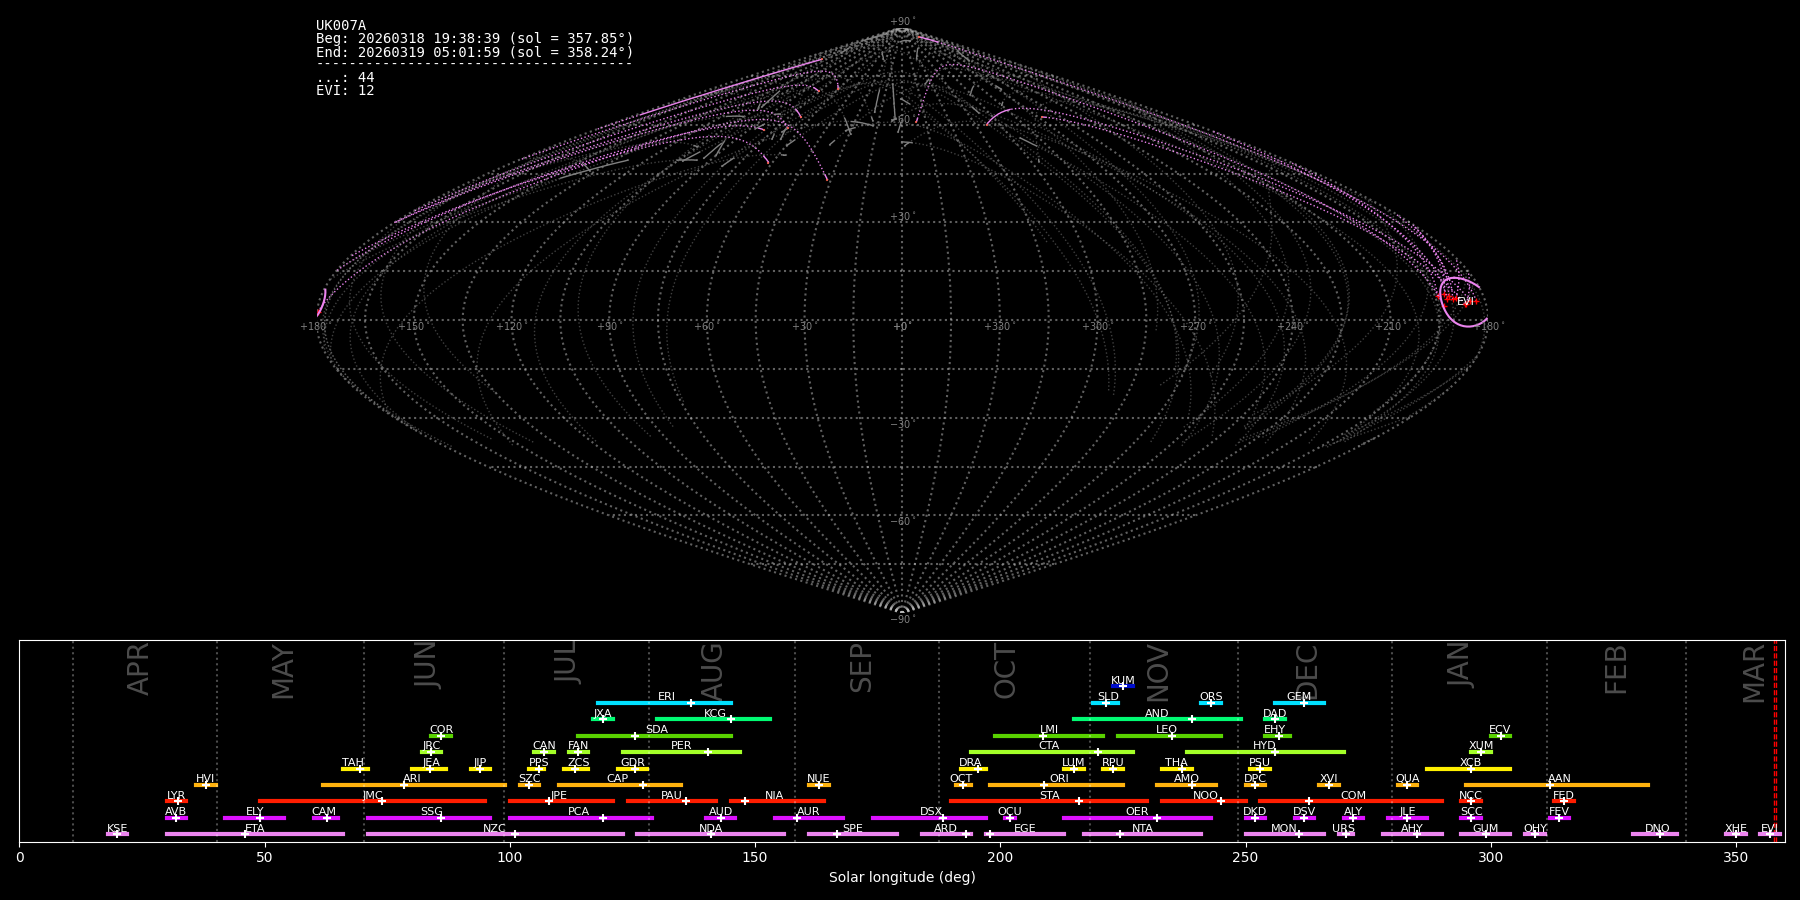
Task: Click the SSG purple activity bar
Action: coord(429,818)
